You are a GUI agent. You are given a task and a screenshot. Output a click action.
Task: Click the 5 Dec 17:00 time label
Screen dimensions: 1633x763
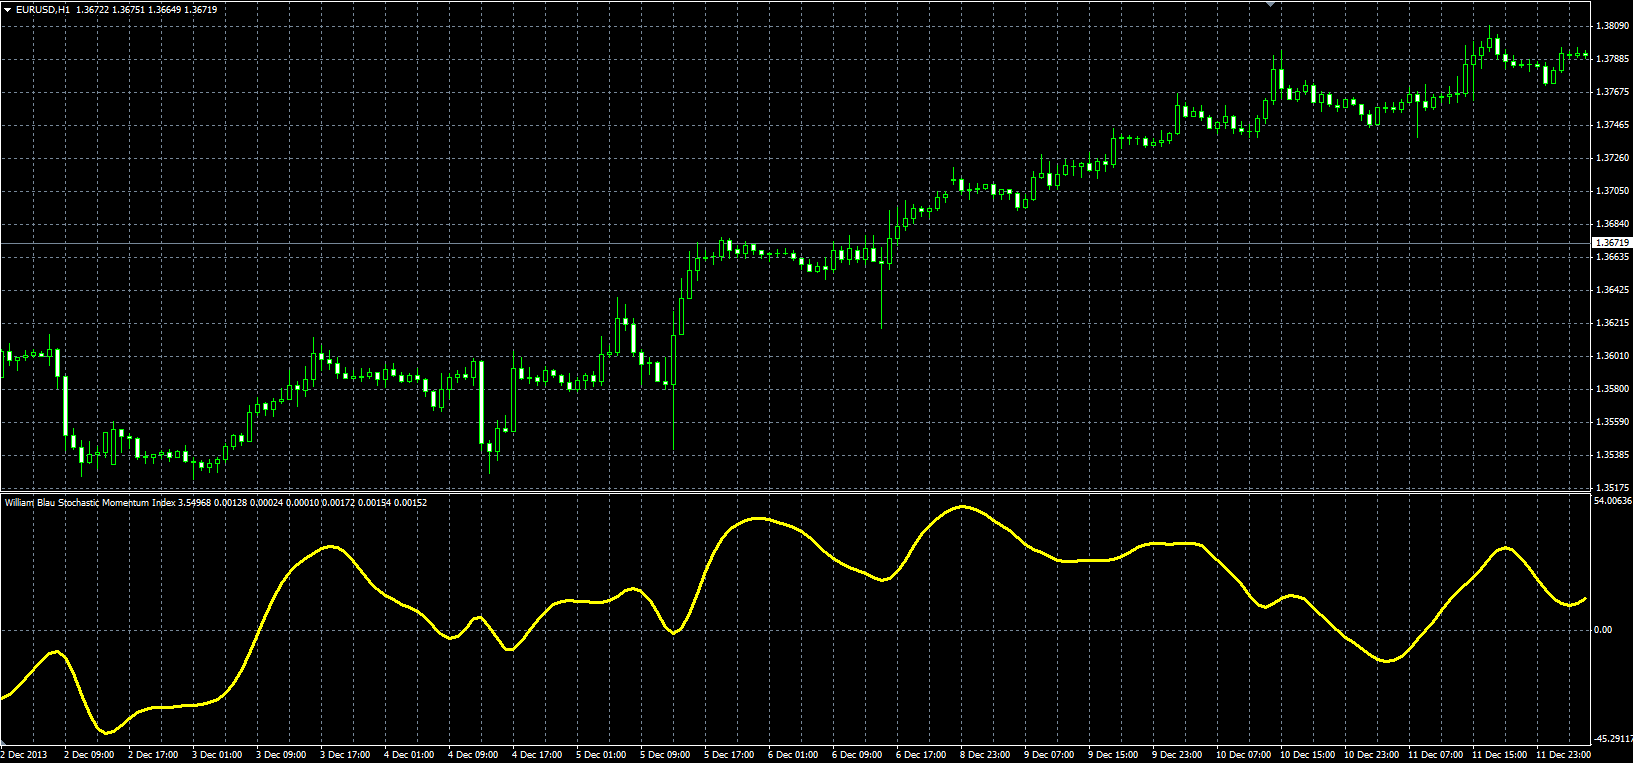[x=729, y=755]
